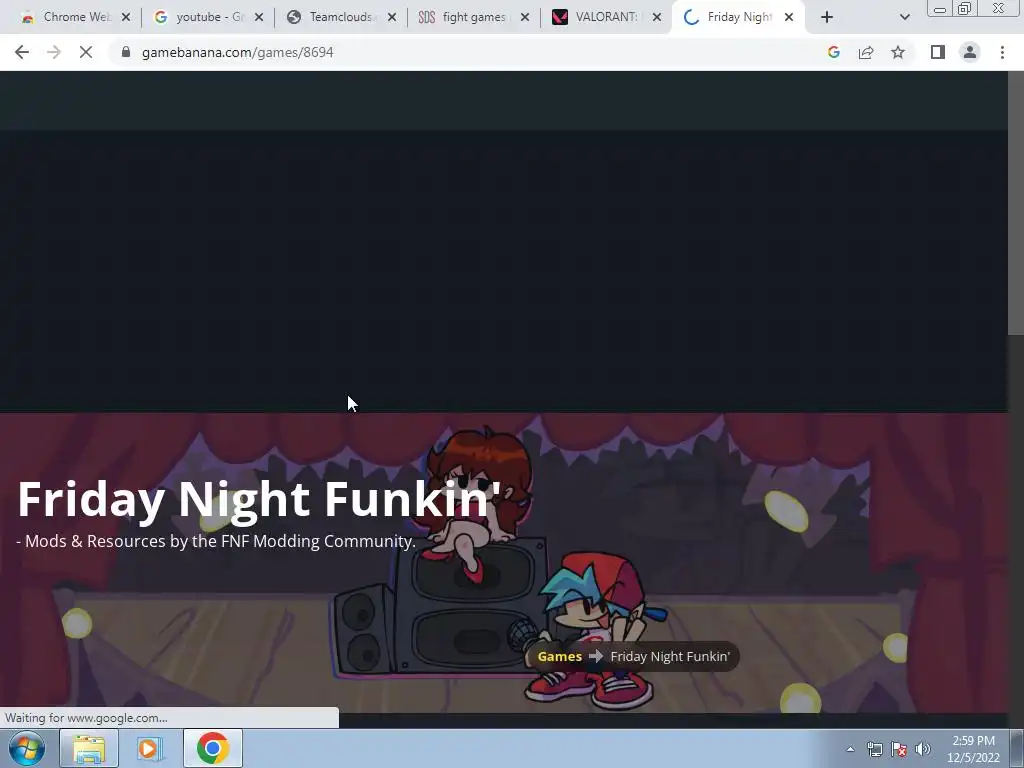Click the Friday Night Funkin' breadcrumb
Viewport: 1024px width, 768px height.
(670, 656)
